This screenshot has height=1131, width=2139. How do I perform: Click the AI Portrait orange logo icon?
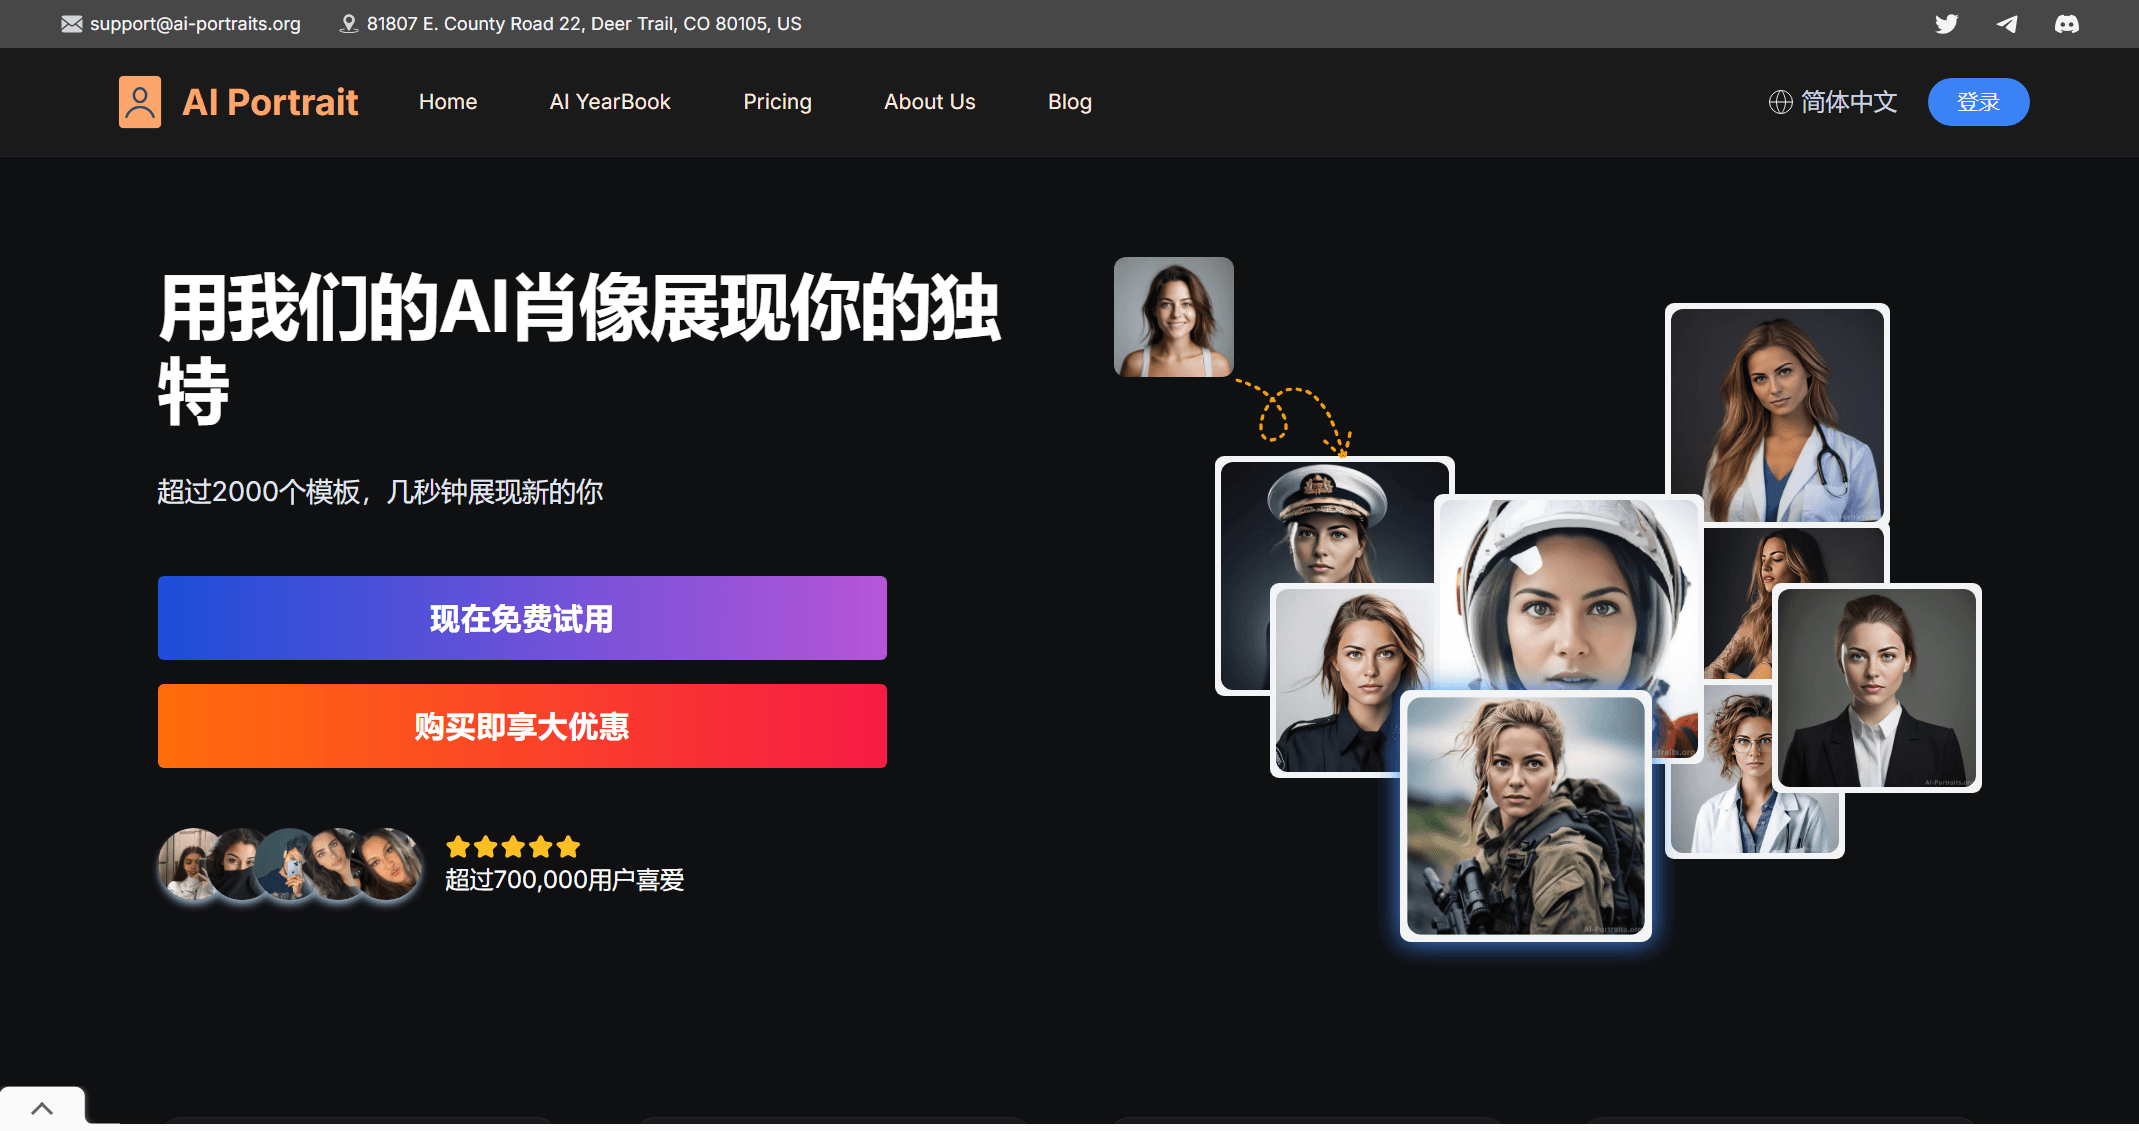[140, 102]
